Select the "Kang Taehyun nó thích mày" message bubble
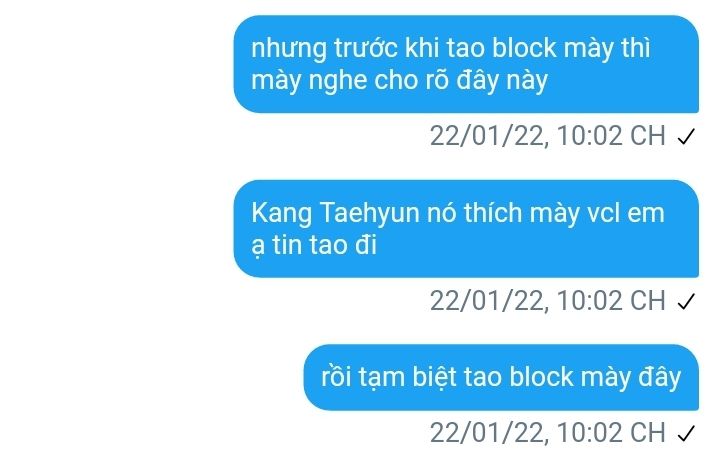Viewport: 720px width, 470px height. [466, 229]
